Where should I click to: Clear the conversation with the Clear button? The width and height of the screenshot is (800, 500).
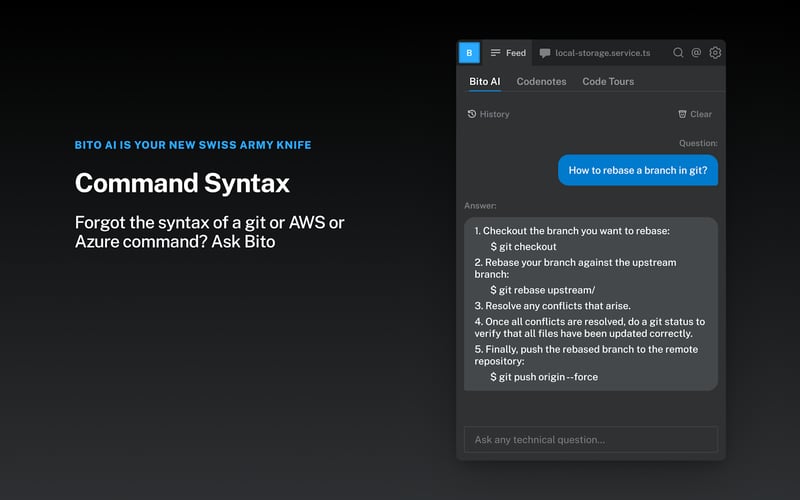[694, 114]
